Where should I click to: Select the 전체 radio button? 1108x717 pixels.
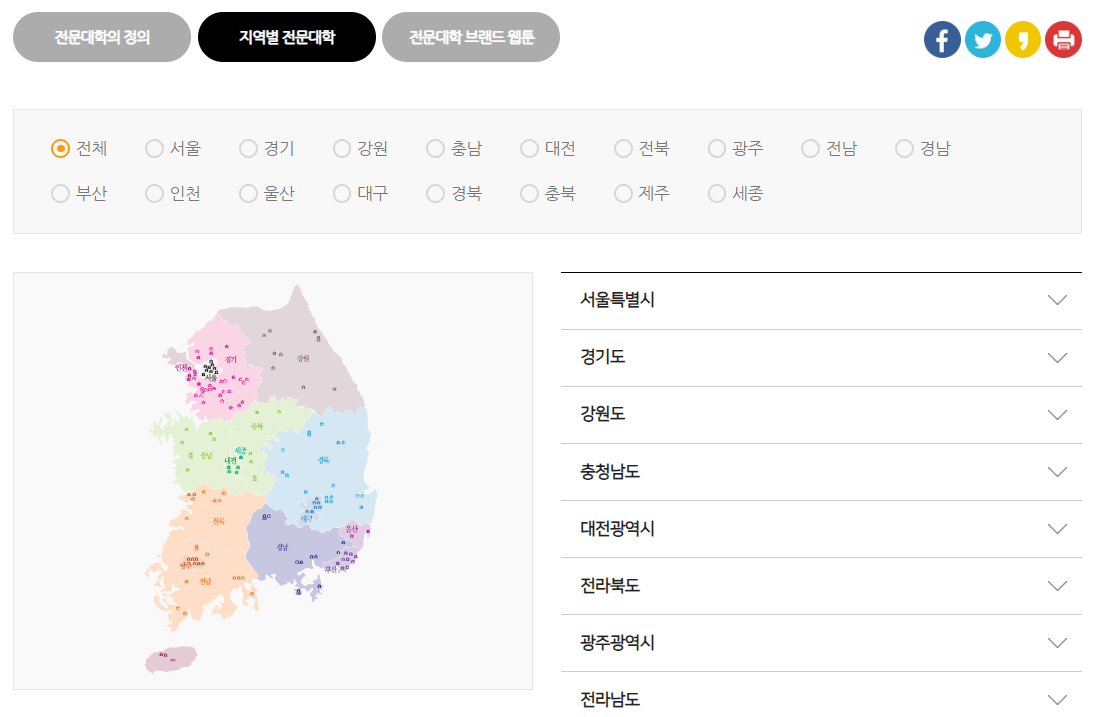point(60,148)
